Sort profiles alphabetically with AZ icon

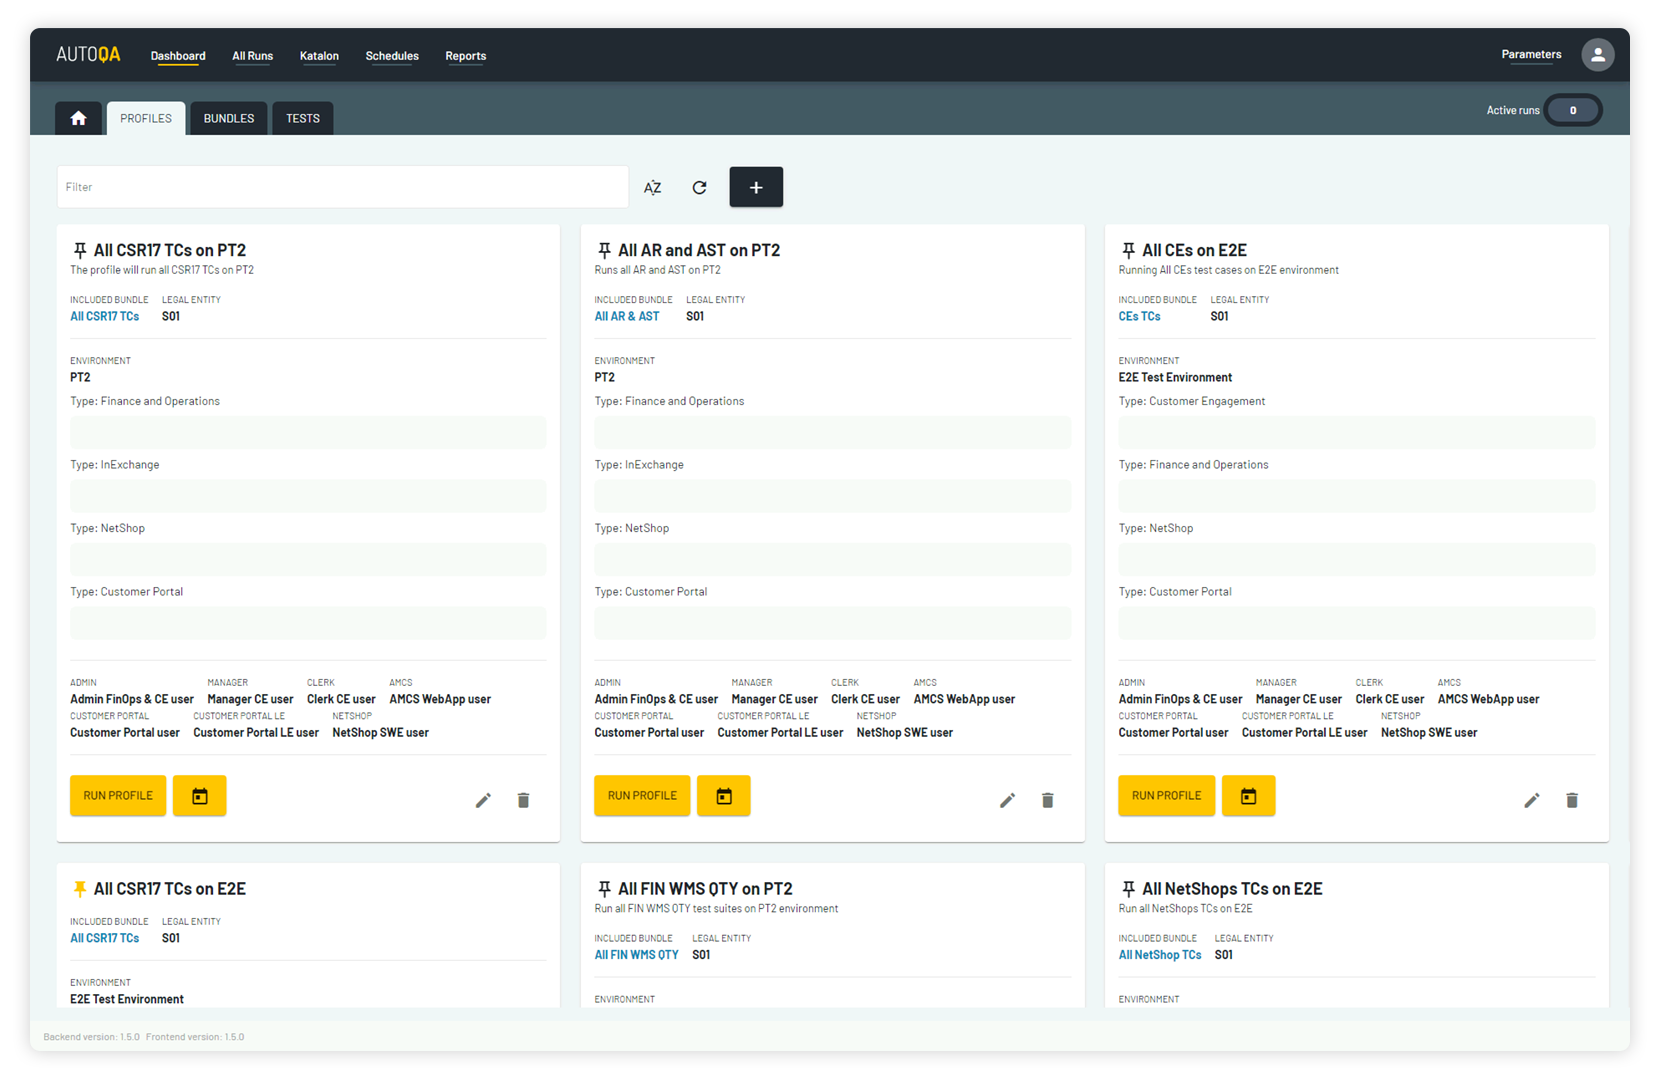[652, 187]
